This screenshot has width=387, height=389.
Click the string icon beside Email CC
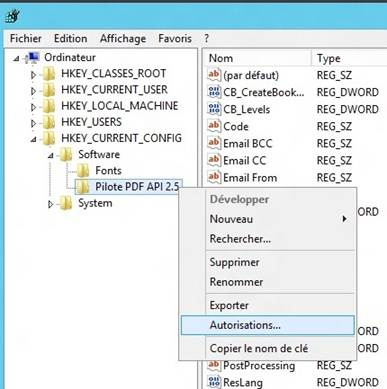click(x=214, y=160)
